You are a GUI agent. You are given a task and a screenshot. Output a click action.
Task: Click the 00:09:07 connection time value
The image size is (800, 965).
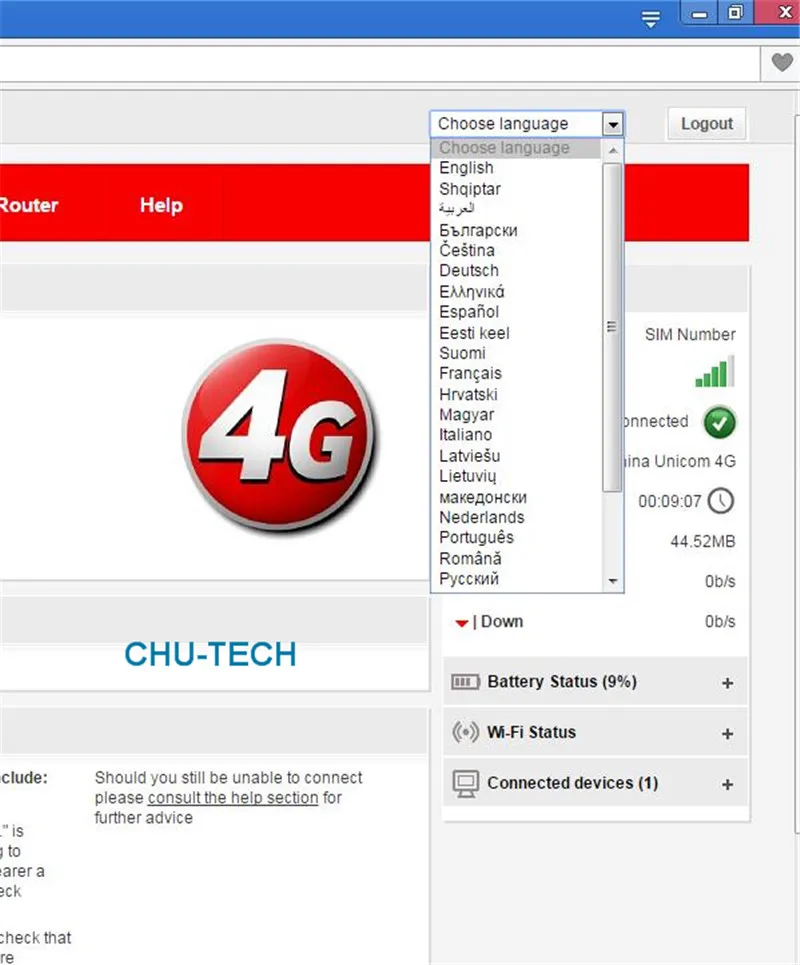pyautogui.click(x=670, y=502)
